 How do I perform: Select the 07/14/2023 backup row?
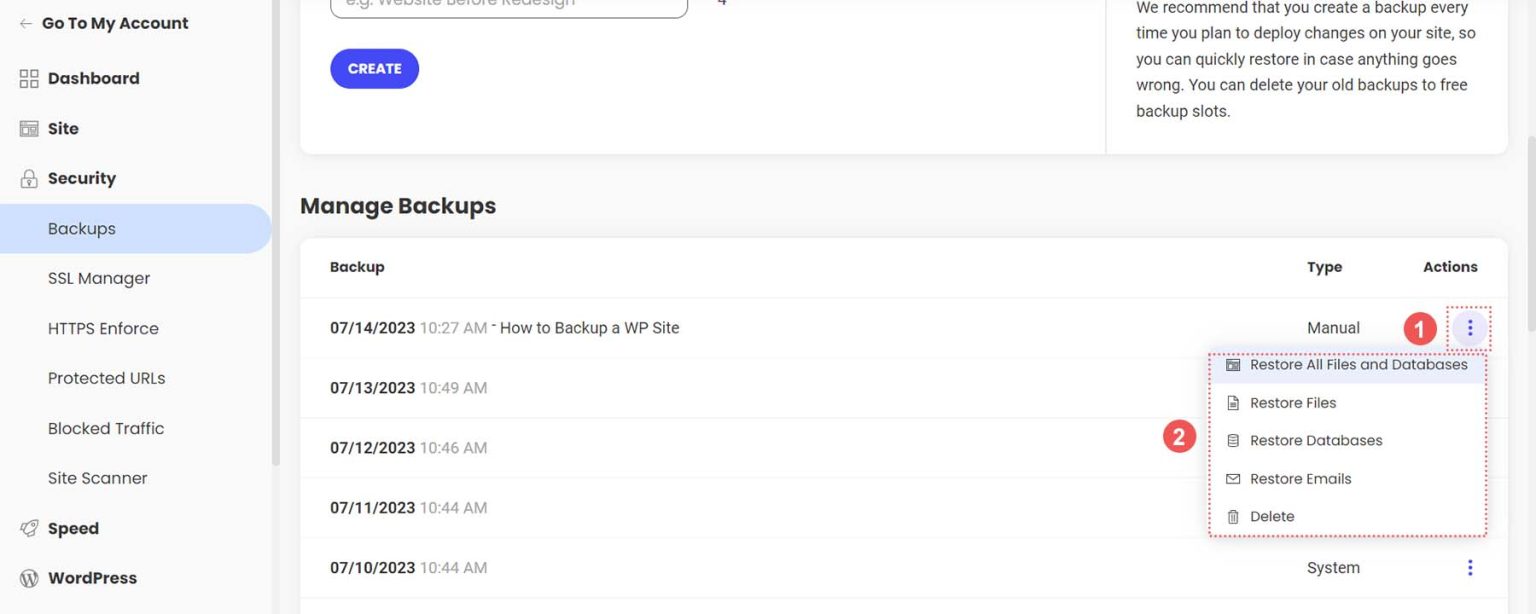click(x=903, y=328)
